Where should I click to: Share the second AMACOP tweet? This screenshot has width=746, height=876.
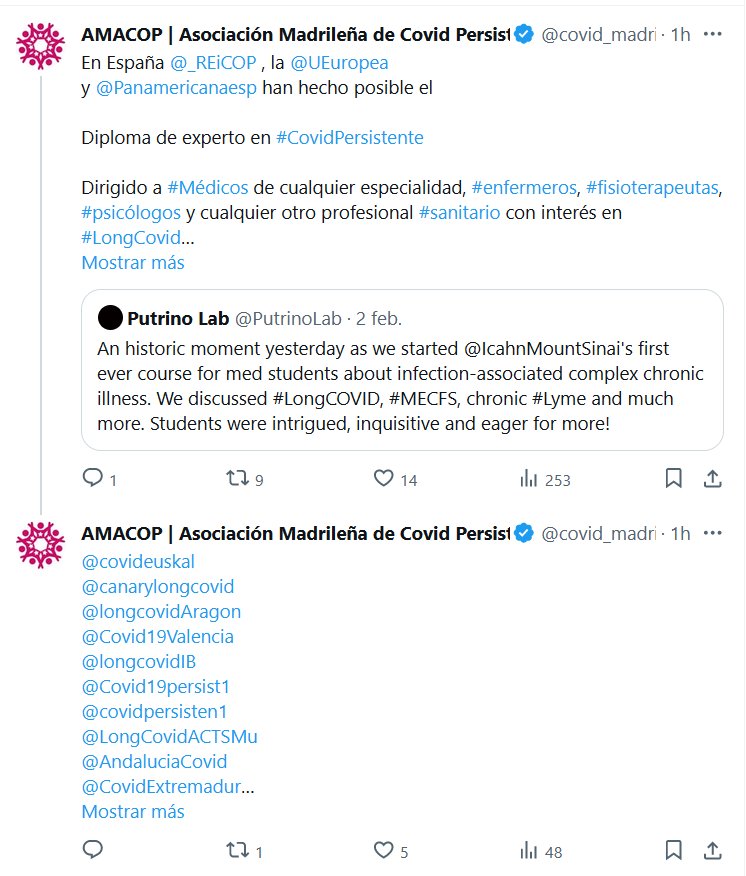point(713,851)
